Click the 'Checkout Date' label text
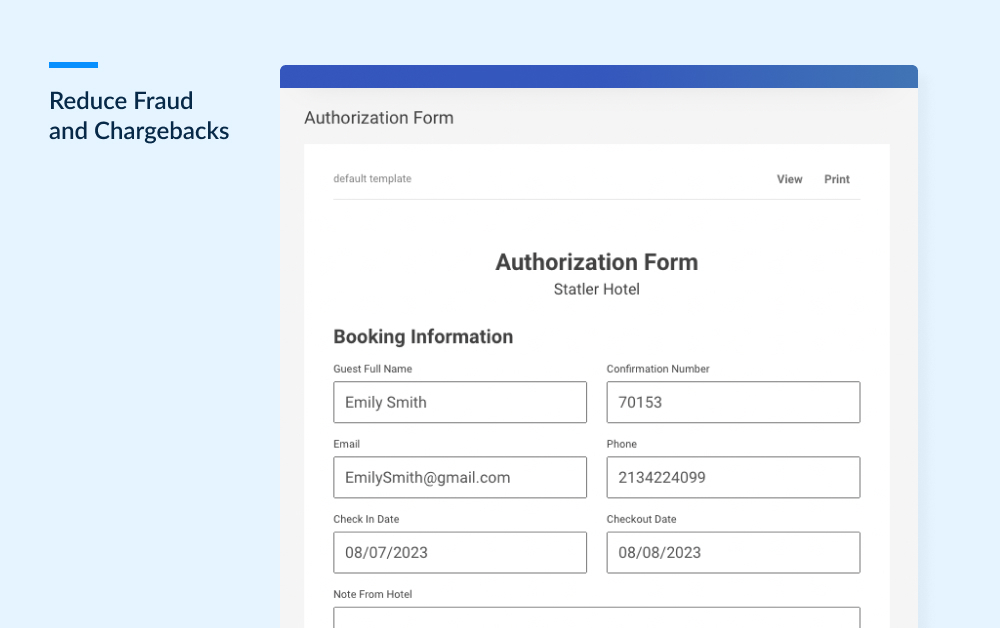1000x628 pixels. [x=641, y=519]
